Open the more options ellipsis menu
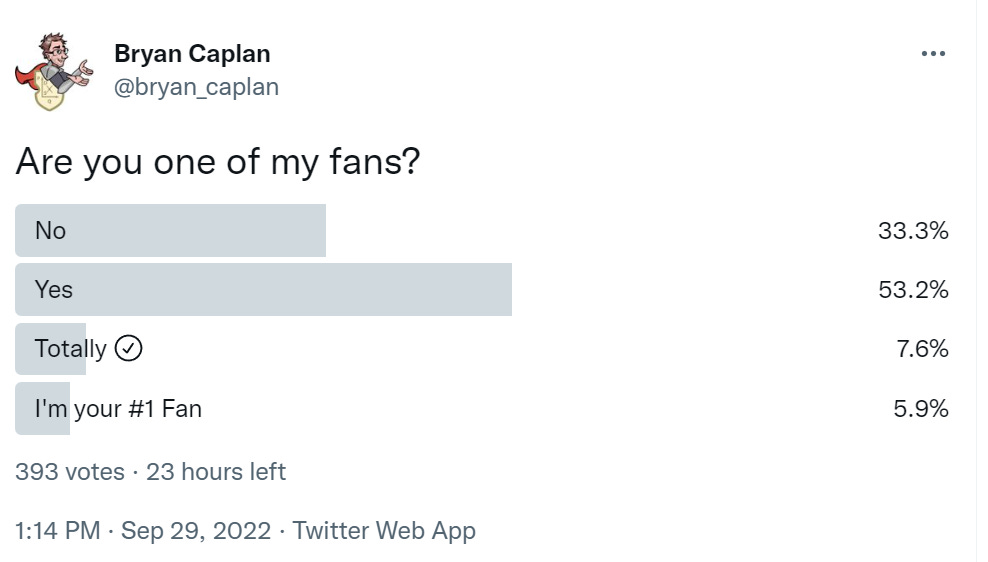 pos(932,54)
